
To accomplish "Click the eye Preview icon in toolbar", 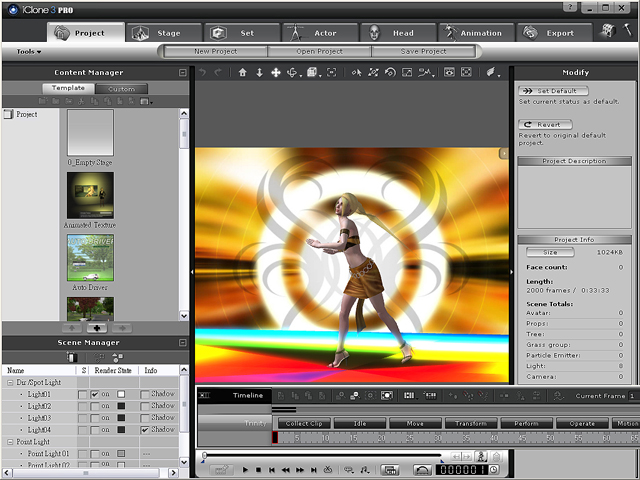I will 450,73.
